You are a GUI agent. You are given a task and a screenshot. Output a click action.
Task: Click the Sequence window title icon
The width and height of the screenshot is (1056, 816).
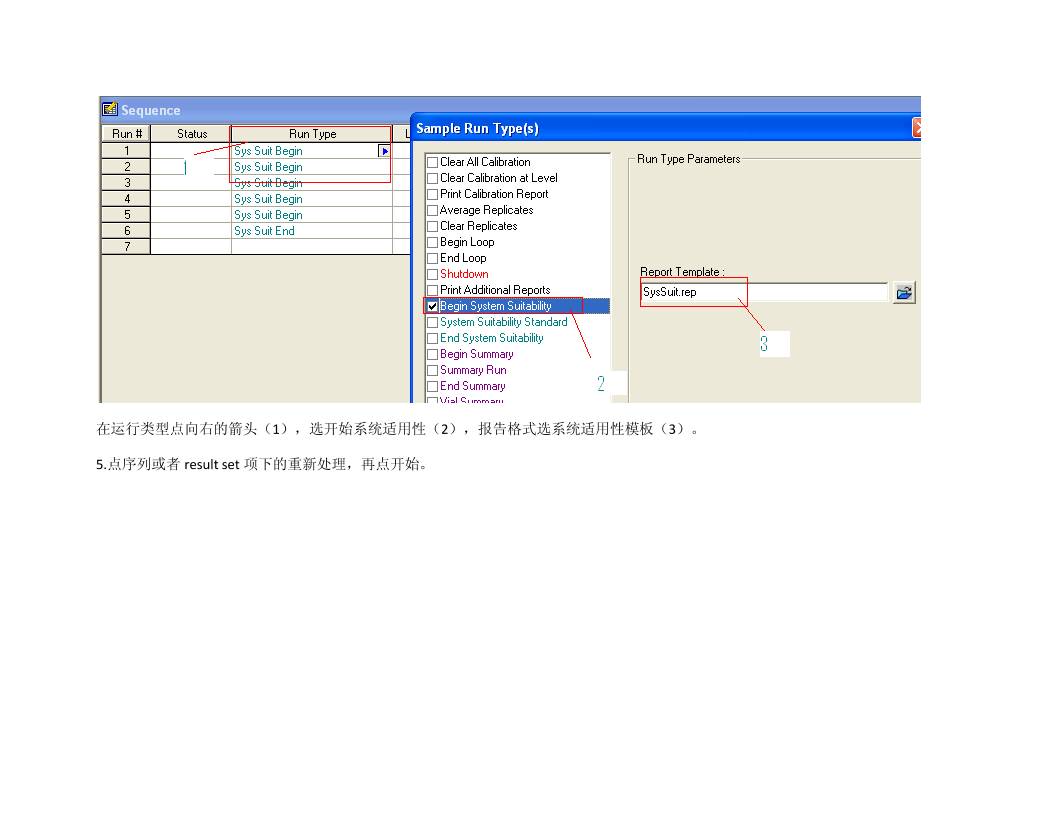click(x=110, y=110)
